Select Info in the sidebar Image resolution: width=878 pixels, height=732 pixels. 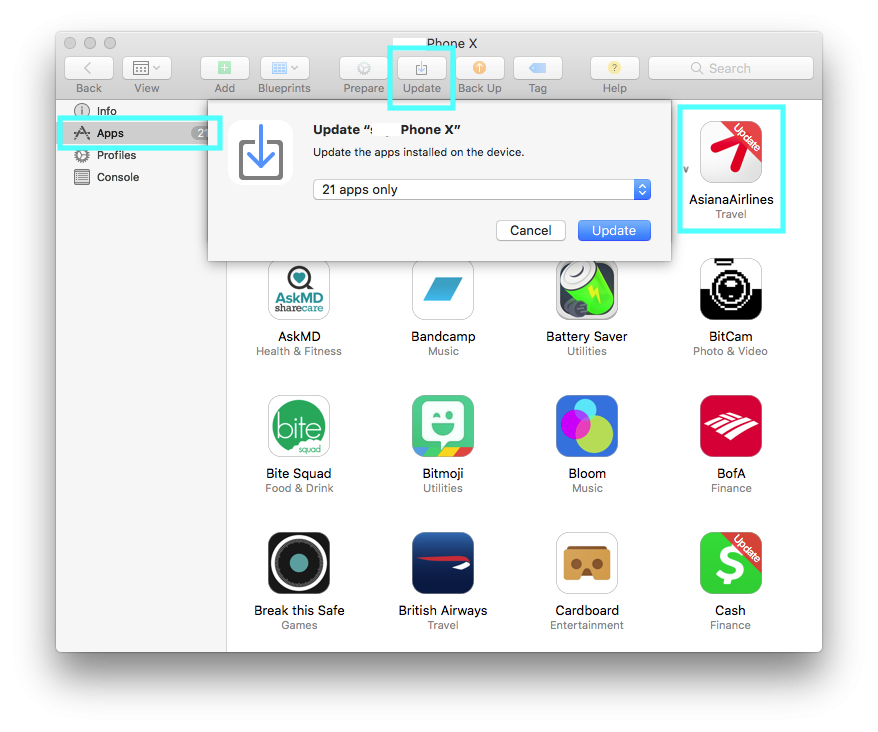(106, 111)
